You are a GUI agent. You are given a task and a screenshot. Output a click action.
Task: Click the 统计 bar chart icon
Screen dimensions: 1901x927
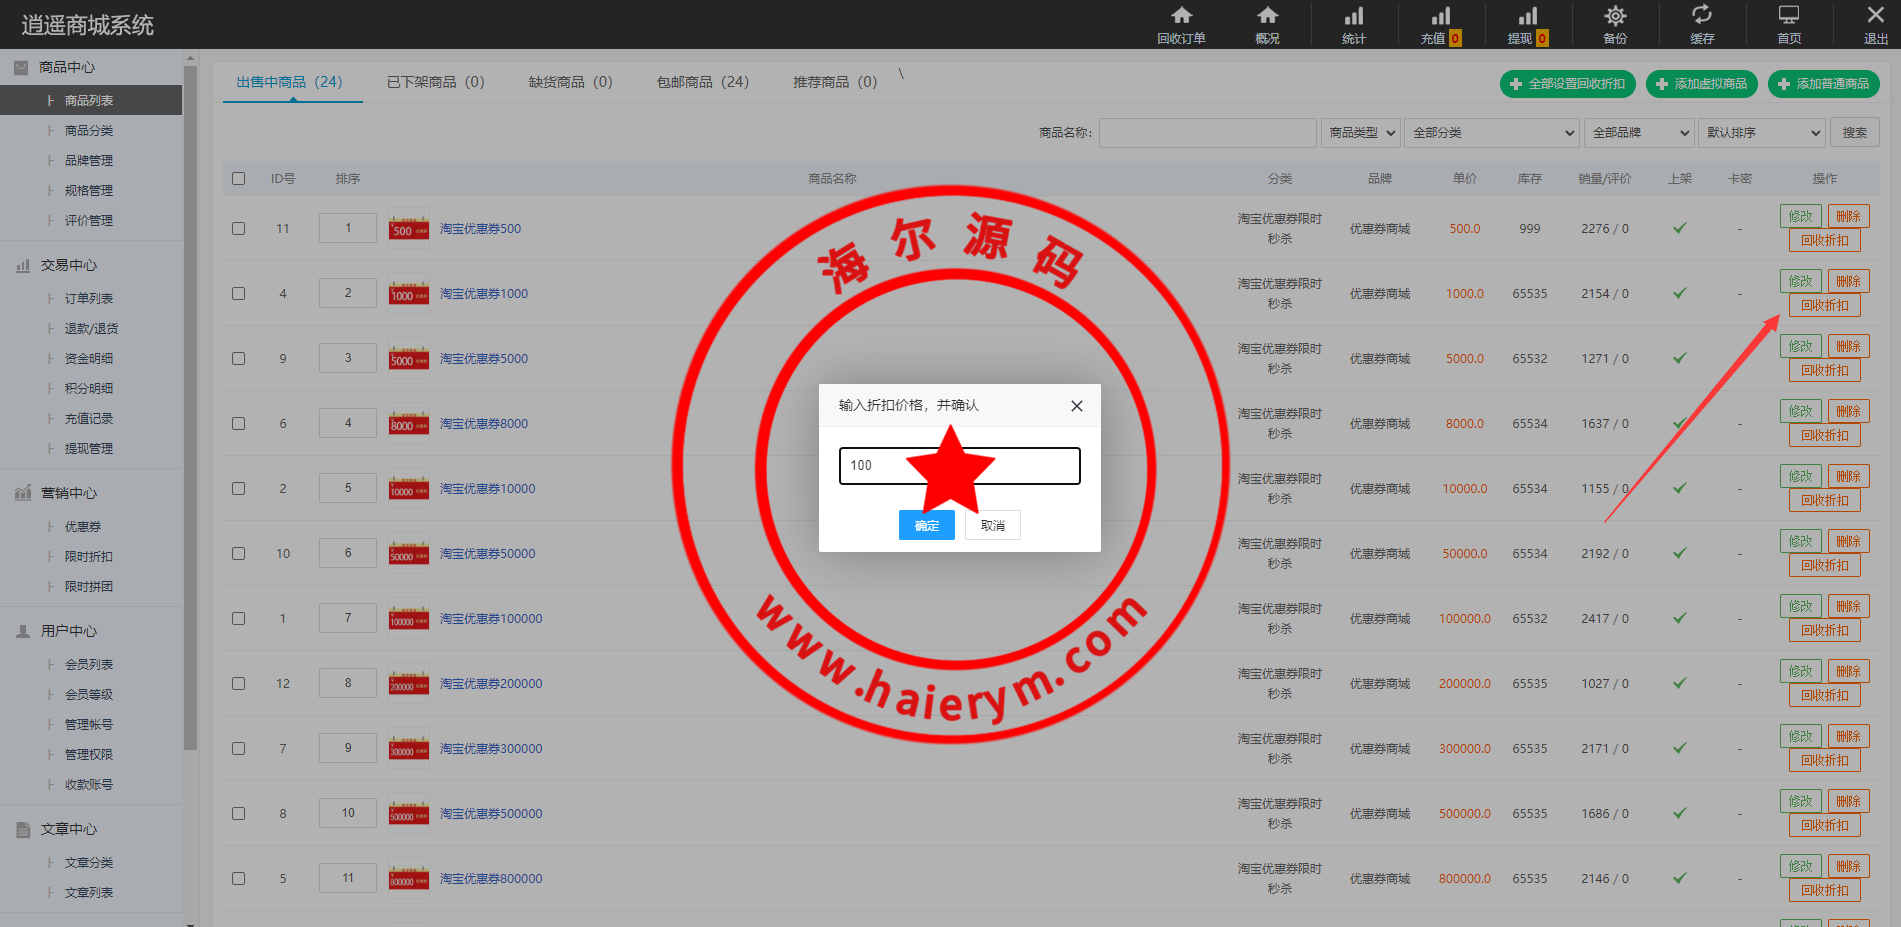click(1353, 16)
